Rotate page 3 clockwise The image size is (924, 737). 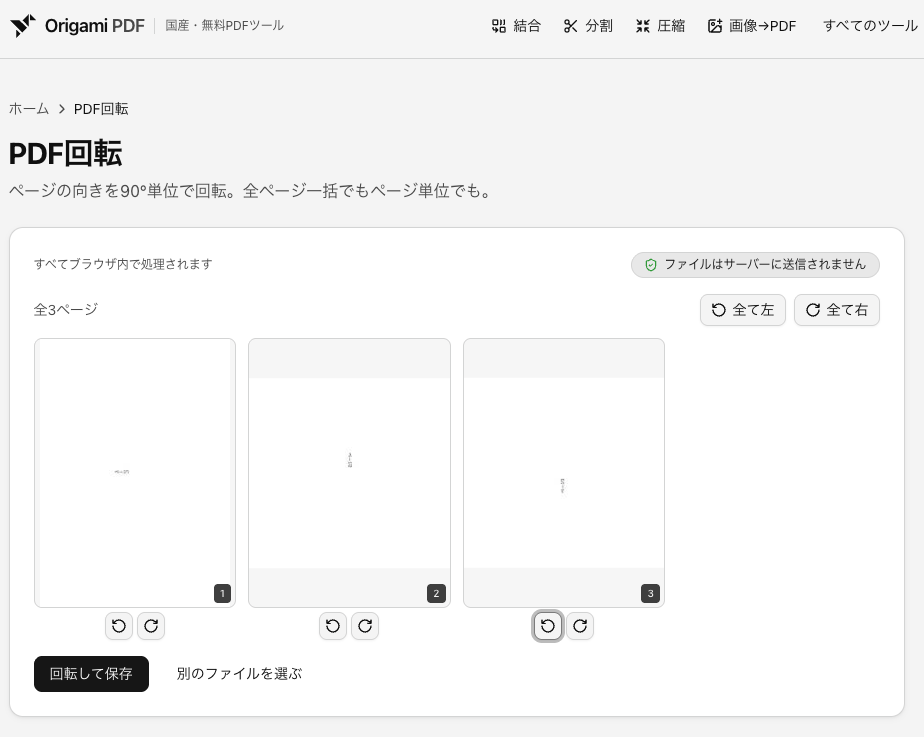click(580, 626)
